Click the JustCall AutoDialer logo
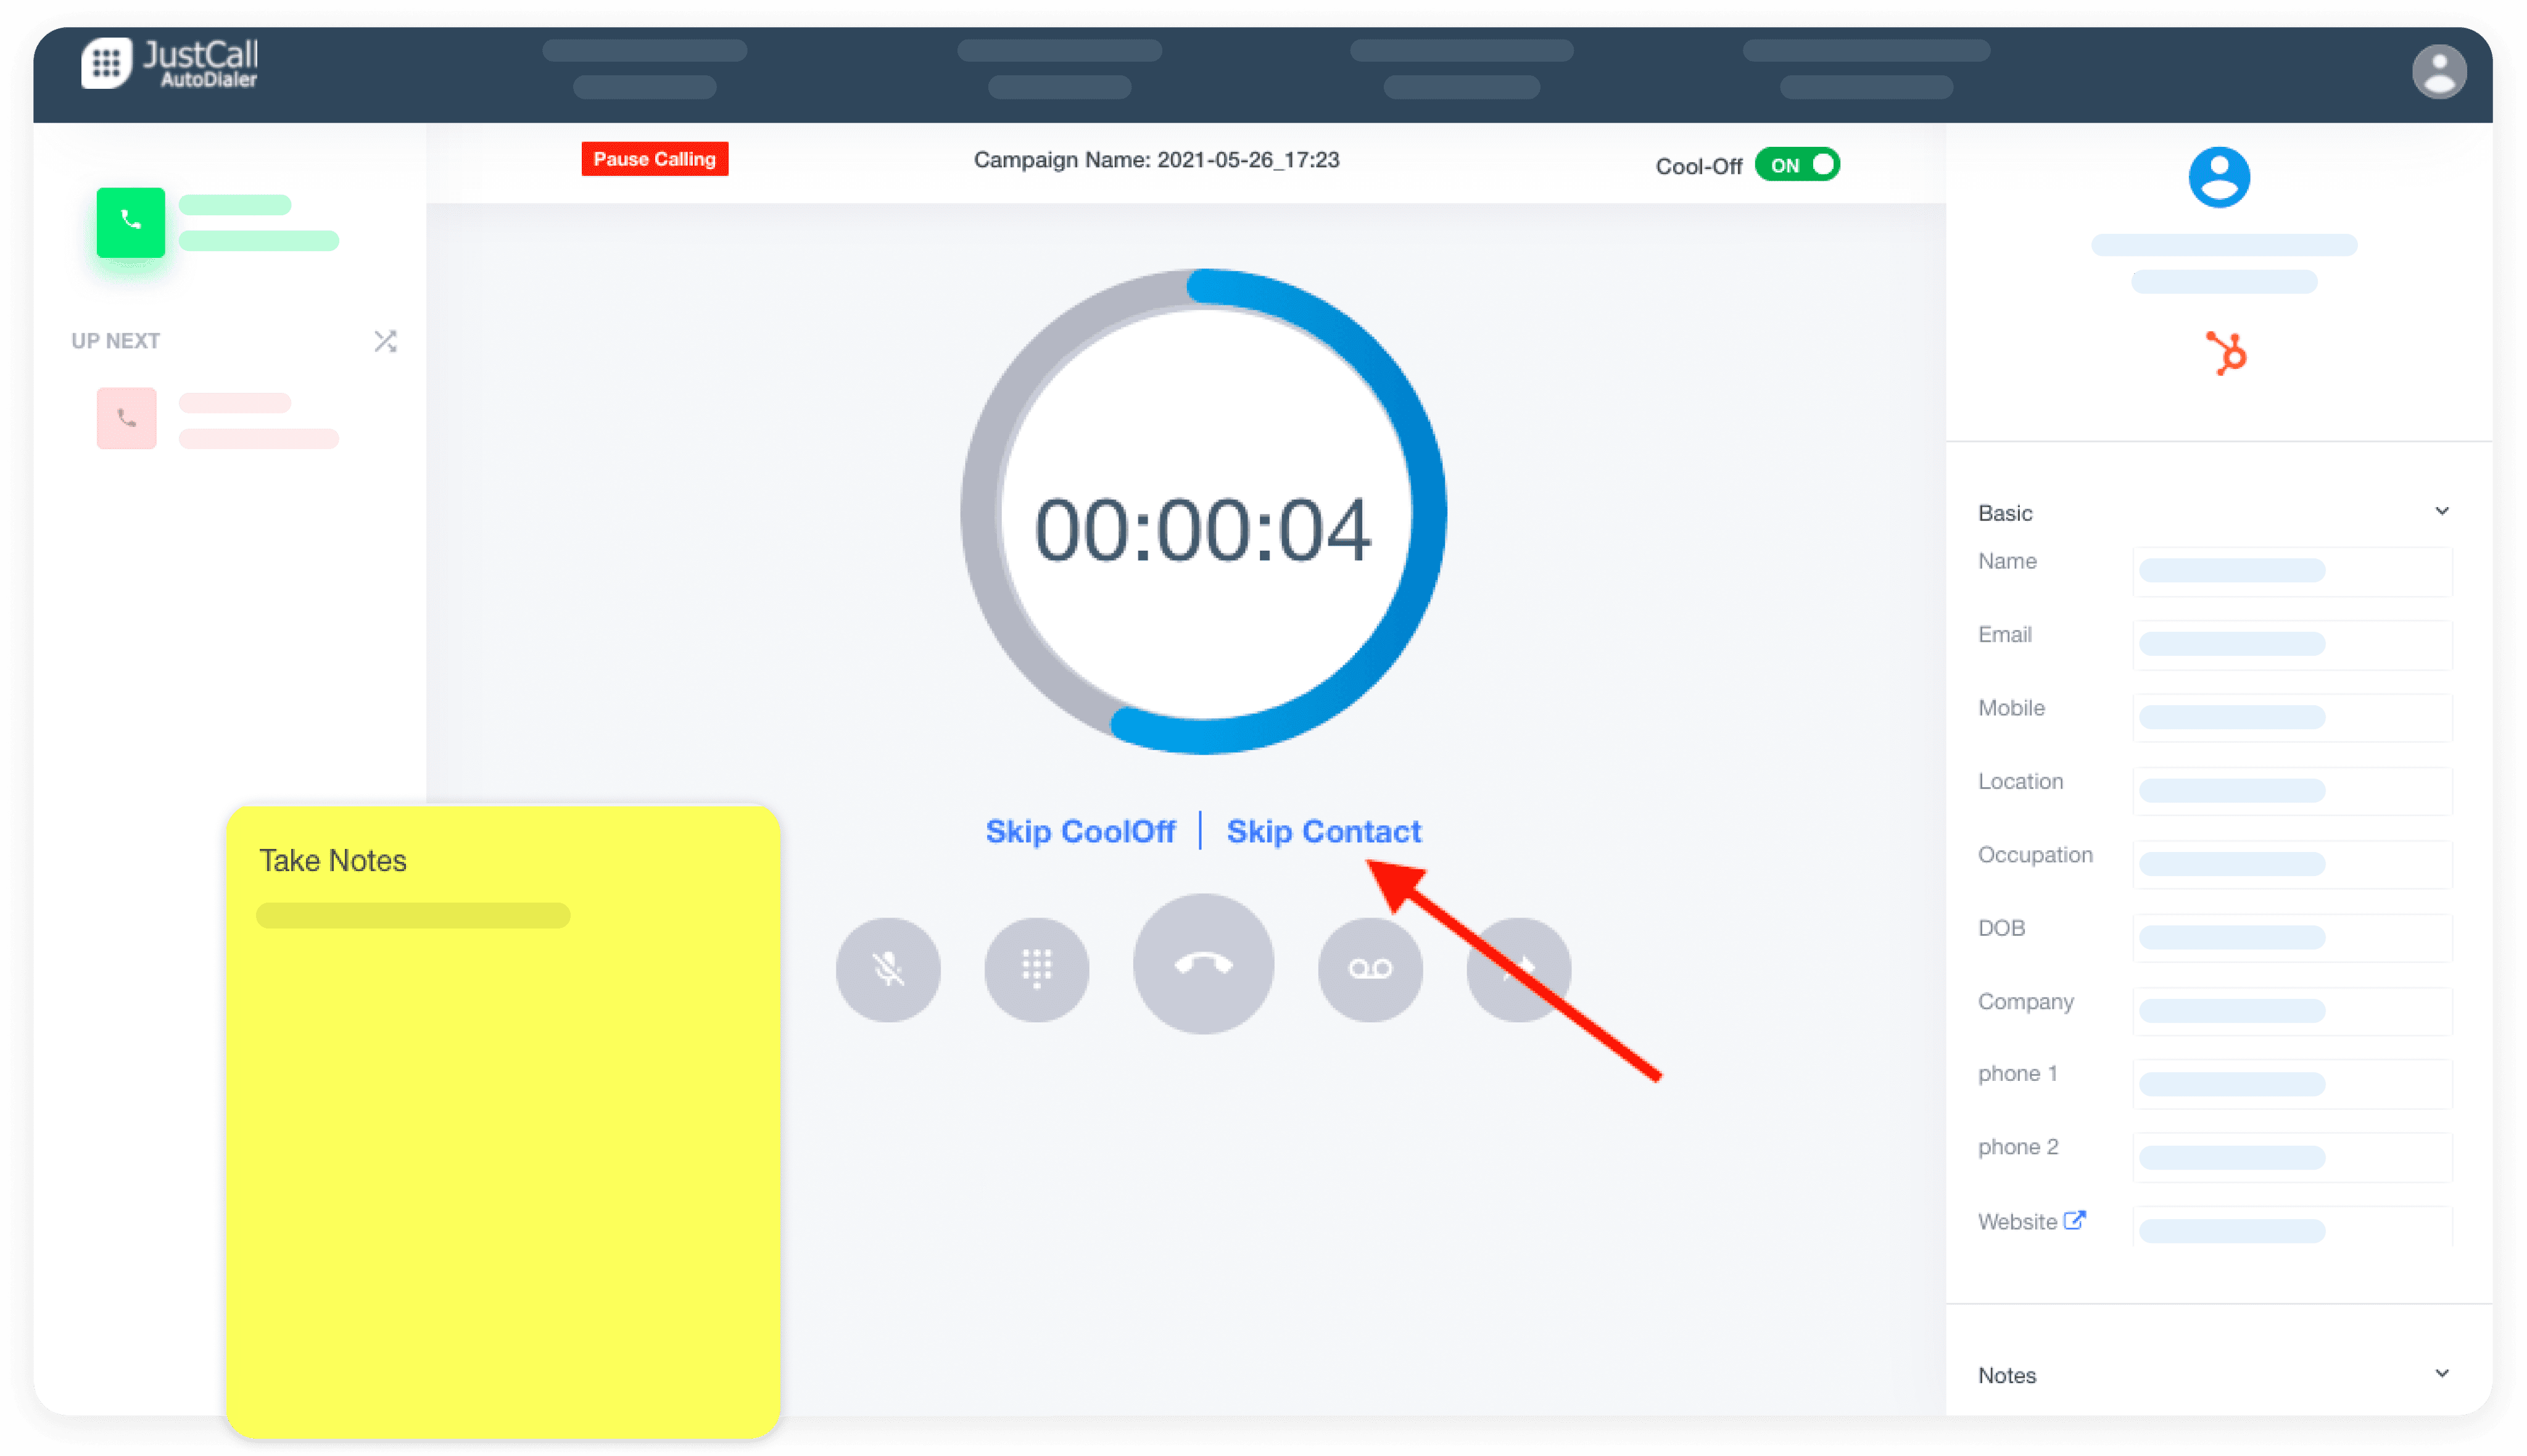2527x1456 pixels. (x=170, y=64)
